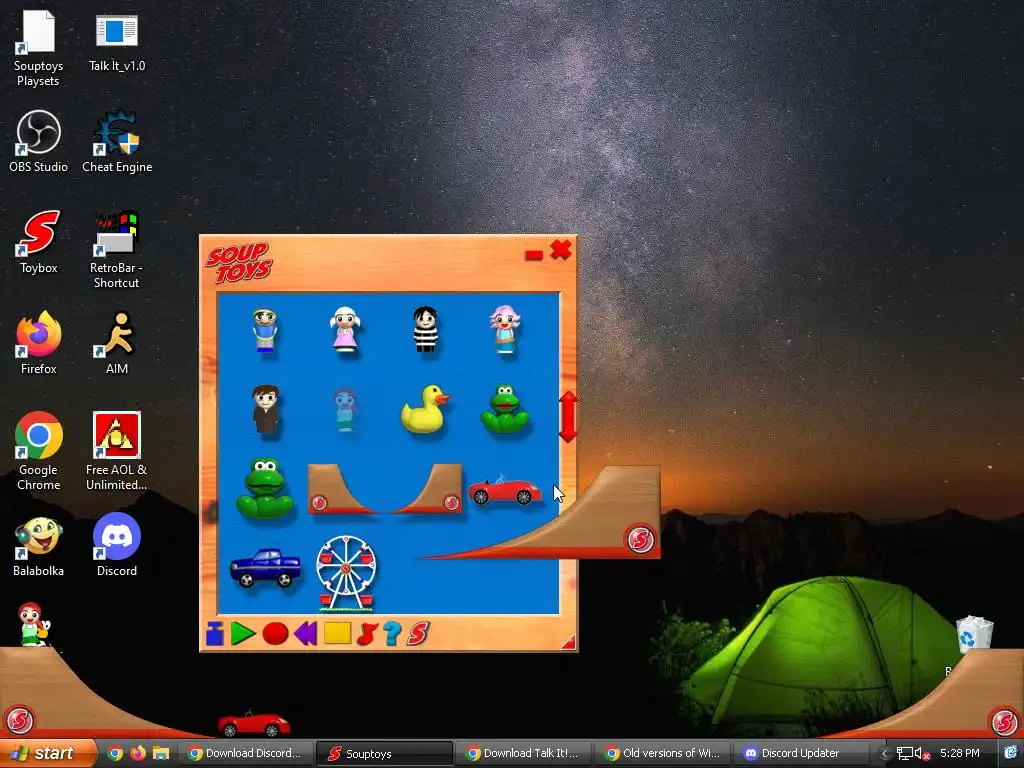Screen dimensions: 1024x768
Task: Launch Firefox from the desktop icon
Action: coord(39,344)
